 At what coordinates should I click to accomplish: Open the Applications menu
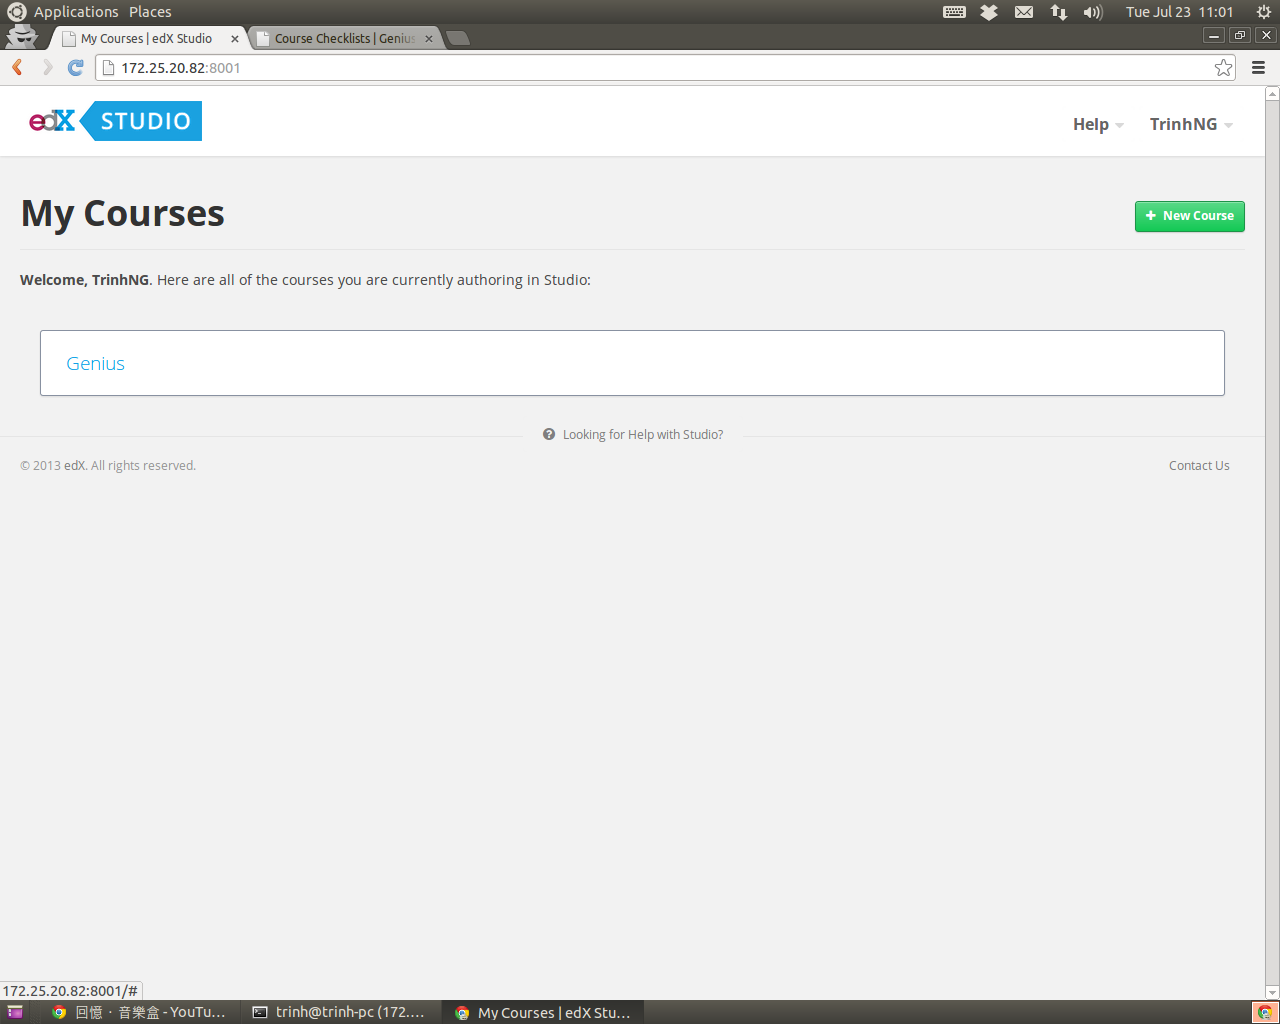76,12
